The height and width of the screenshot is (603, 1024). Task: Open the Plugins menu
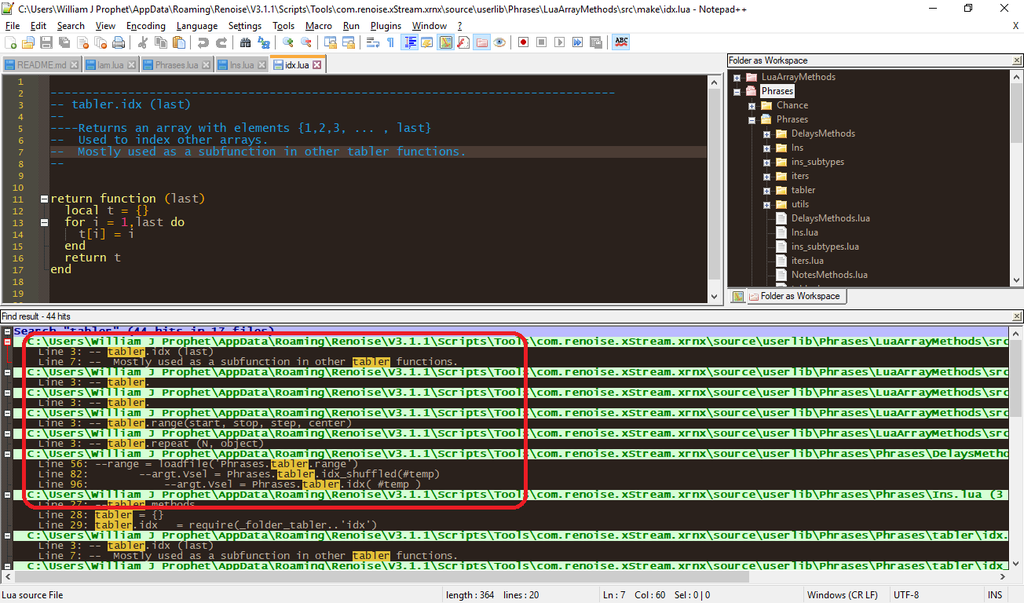(x=385, y=26)
